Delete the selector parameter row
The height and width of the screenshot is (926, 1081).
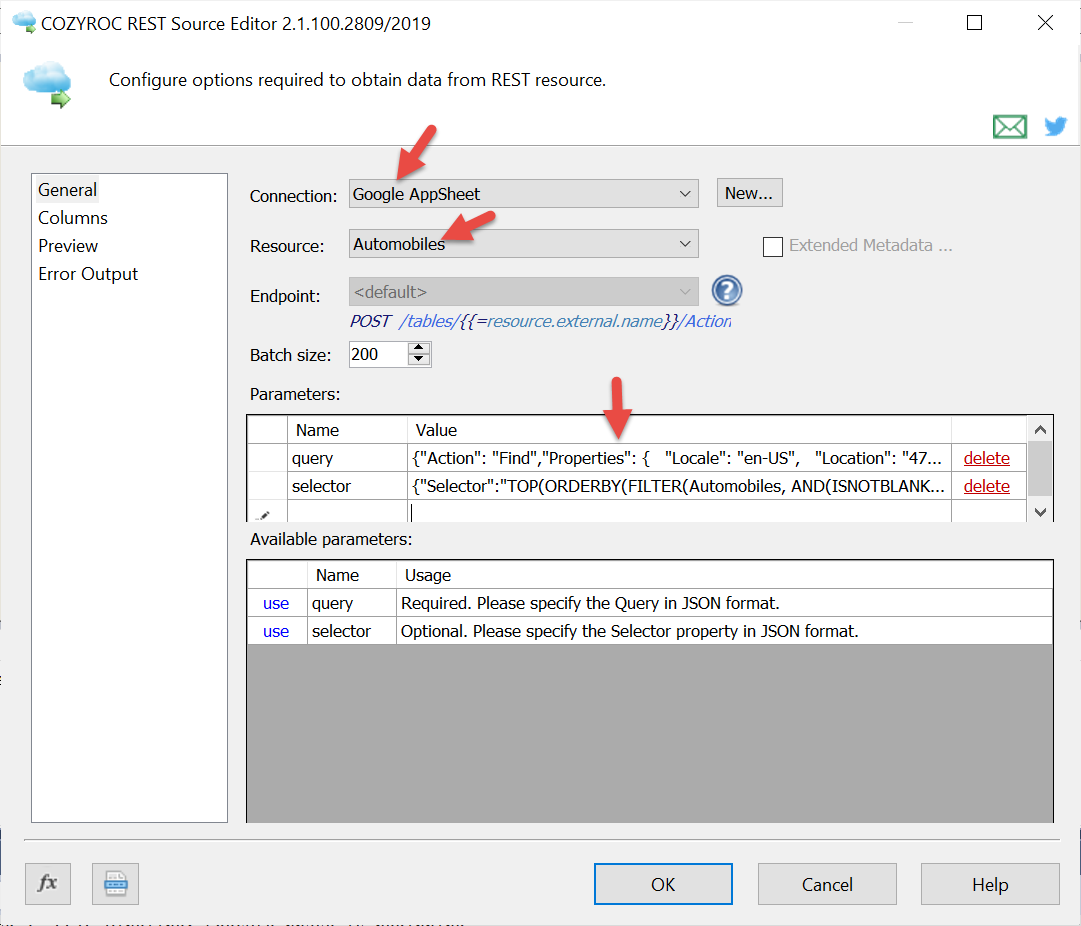tap(986, 486)
